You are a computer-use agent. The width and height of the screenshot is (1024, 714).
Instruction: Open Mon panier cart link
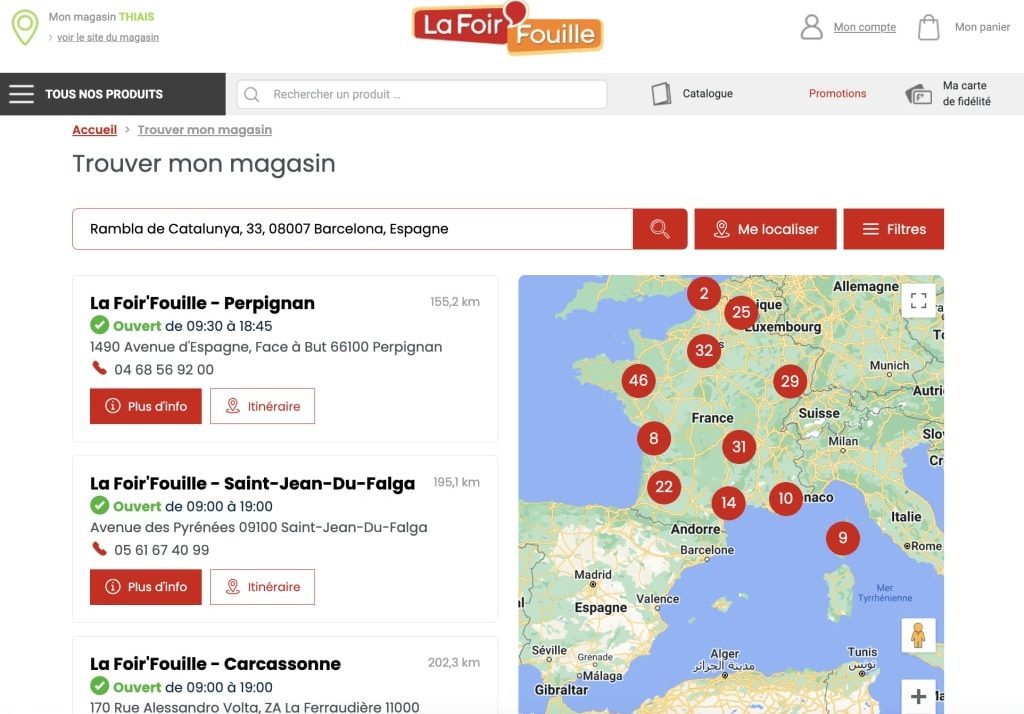point(982,27)
